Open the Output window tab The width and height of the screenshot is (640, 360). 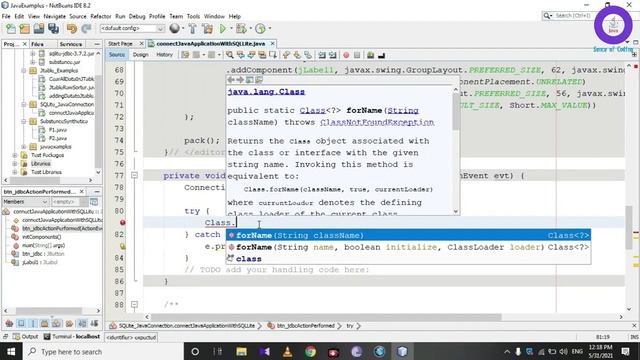26,337
